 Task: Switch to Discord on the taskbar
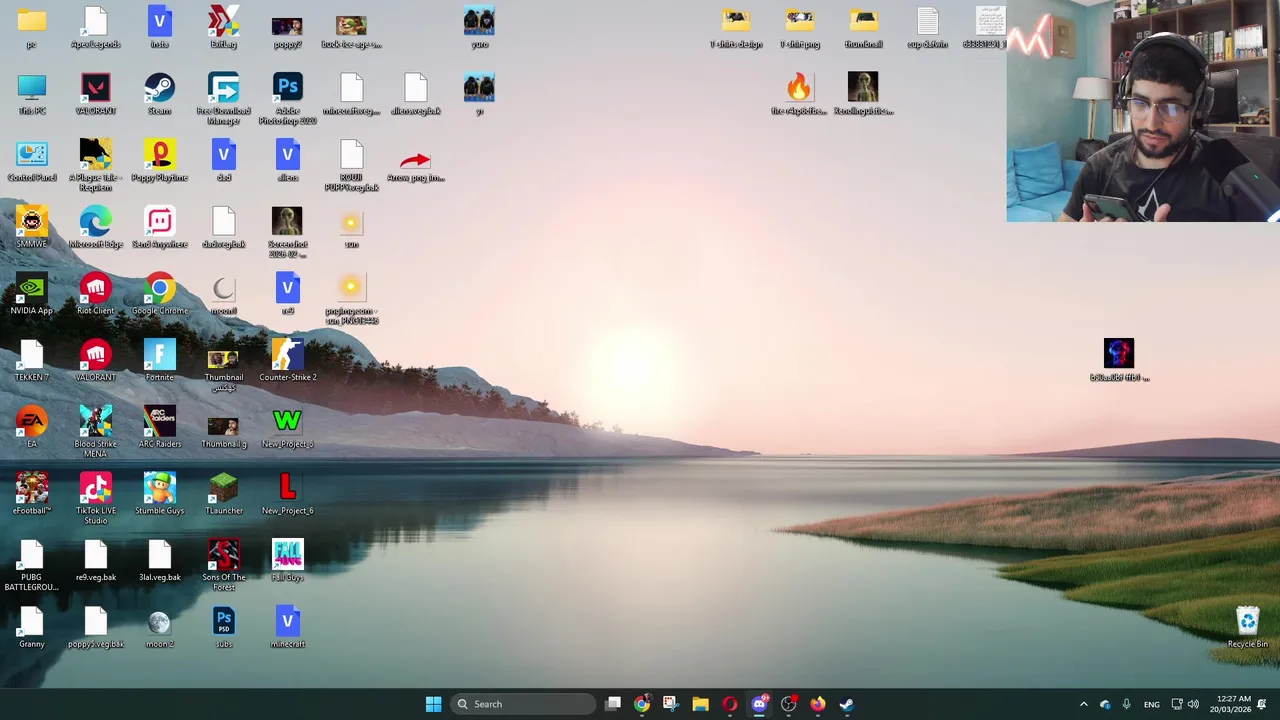pyautogui.click(x=759, y=704)
